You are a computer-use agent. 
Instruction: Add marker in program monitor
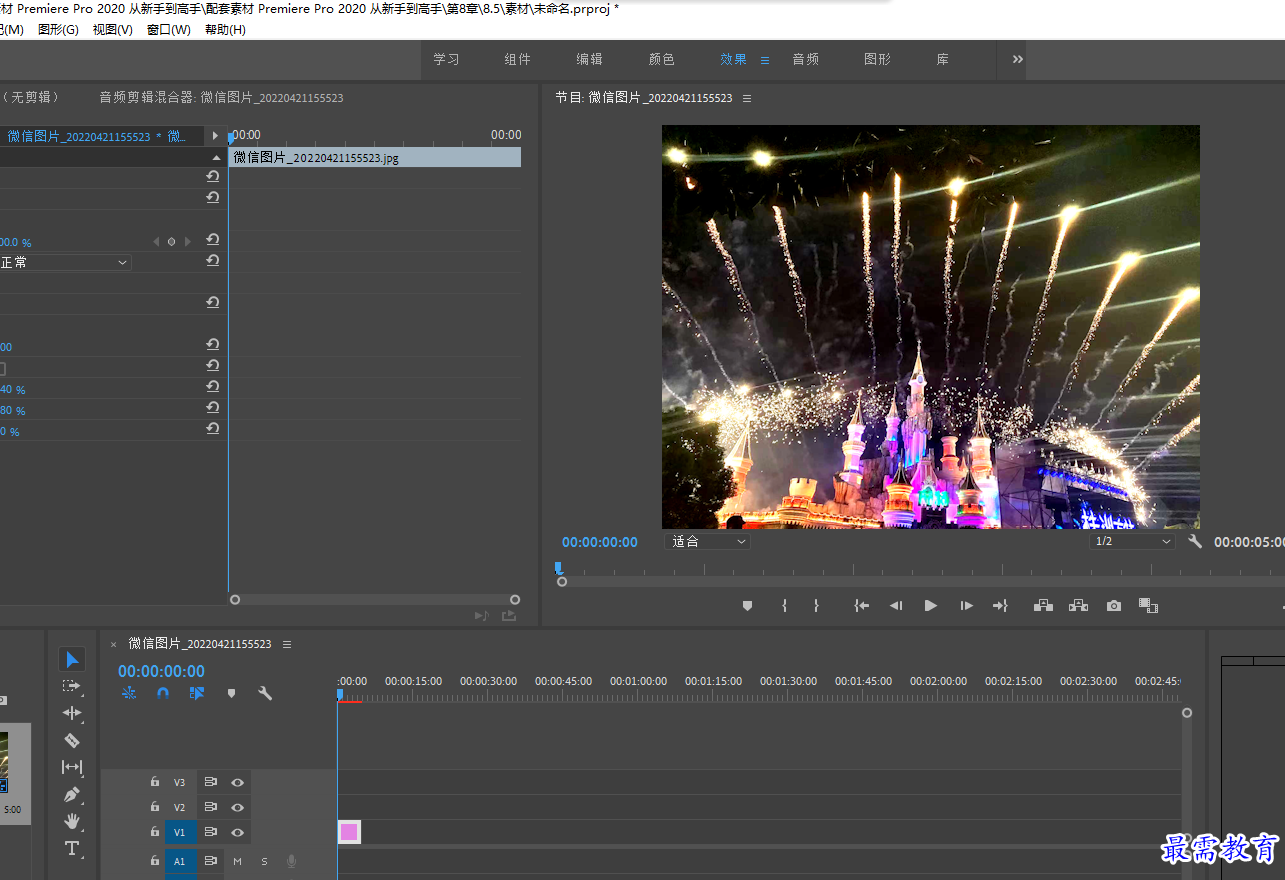[x=747, y=605]
